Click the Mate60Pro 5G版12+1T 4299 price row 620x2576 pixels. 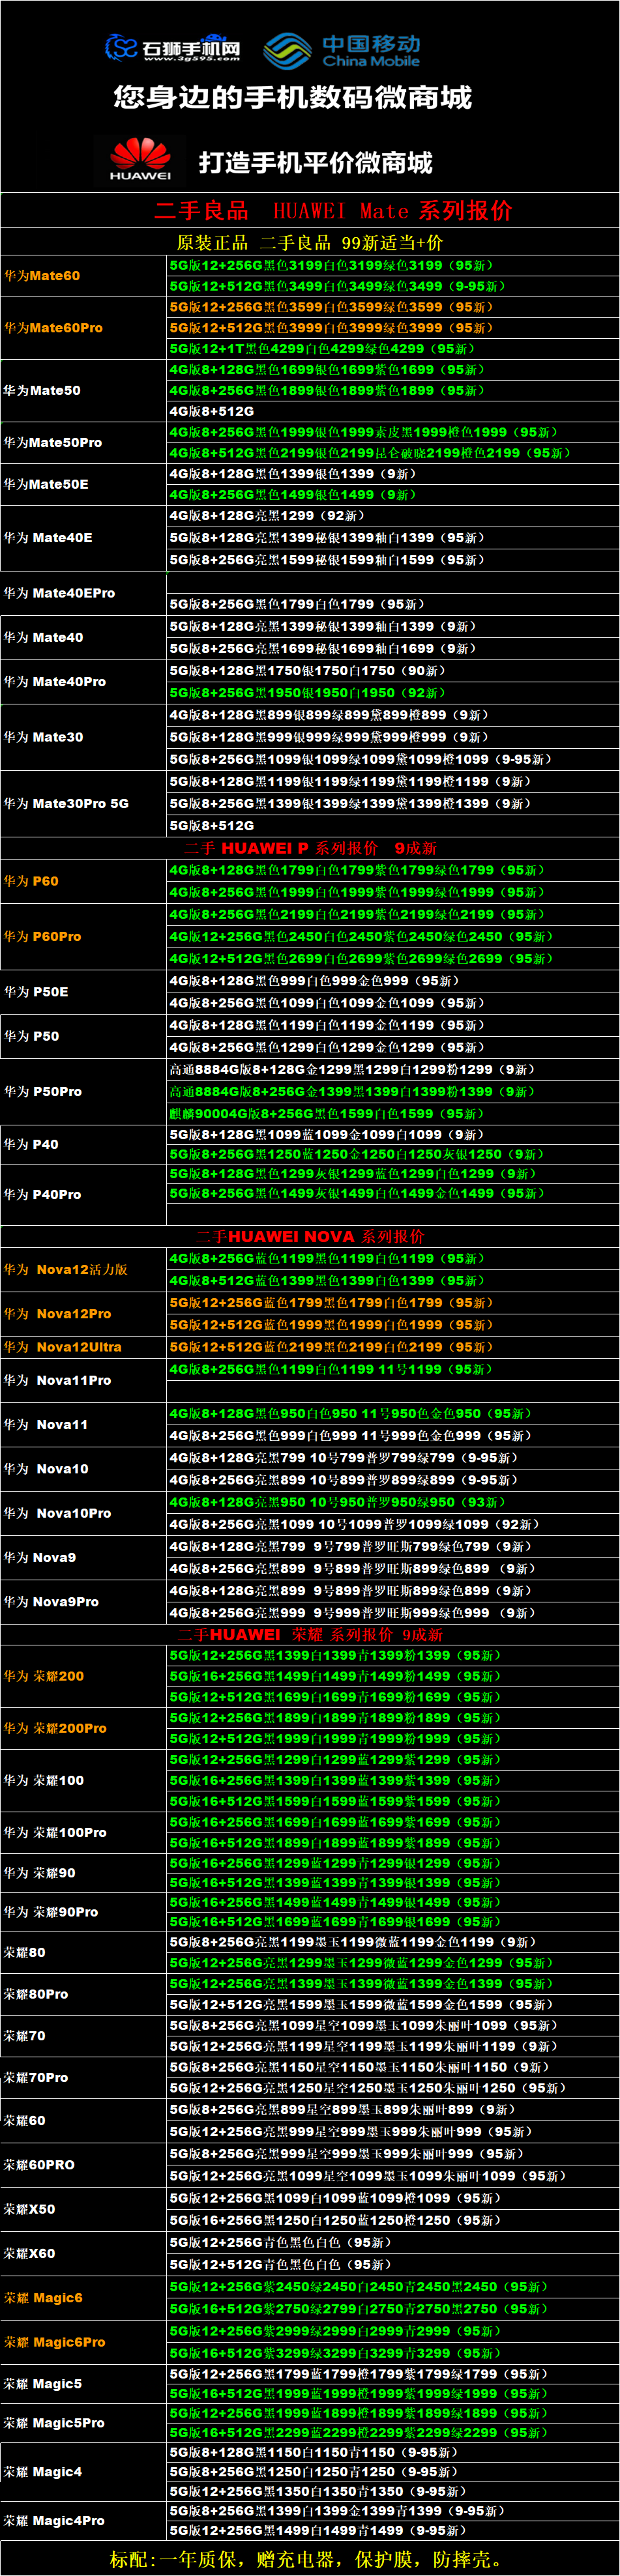tap(392, 349)
